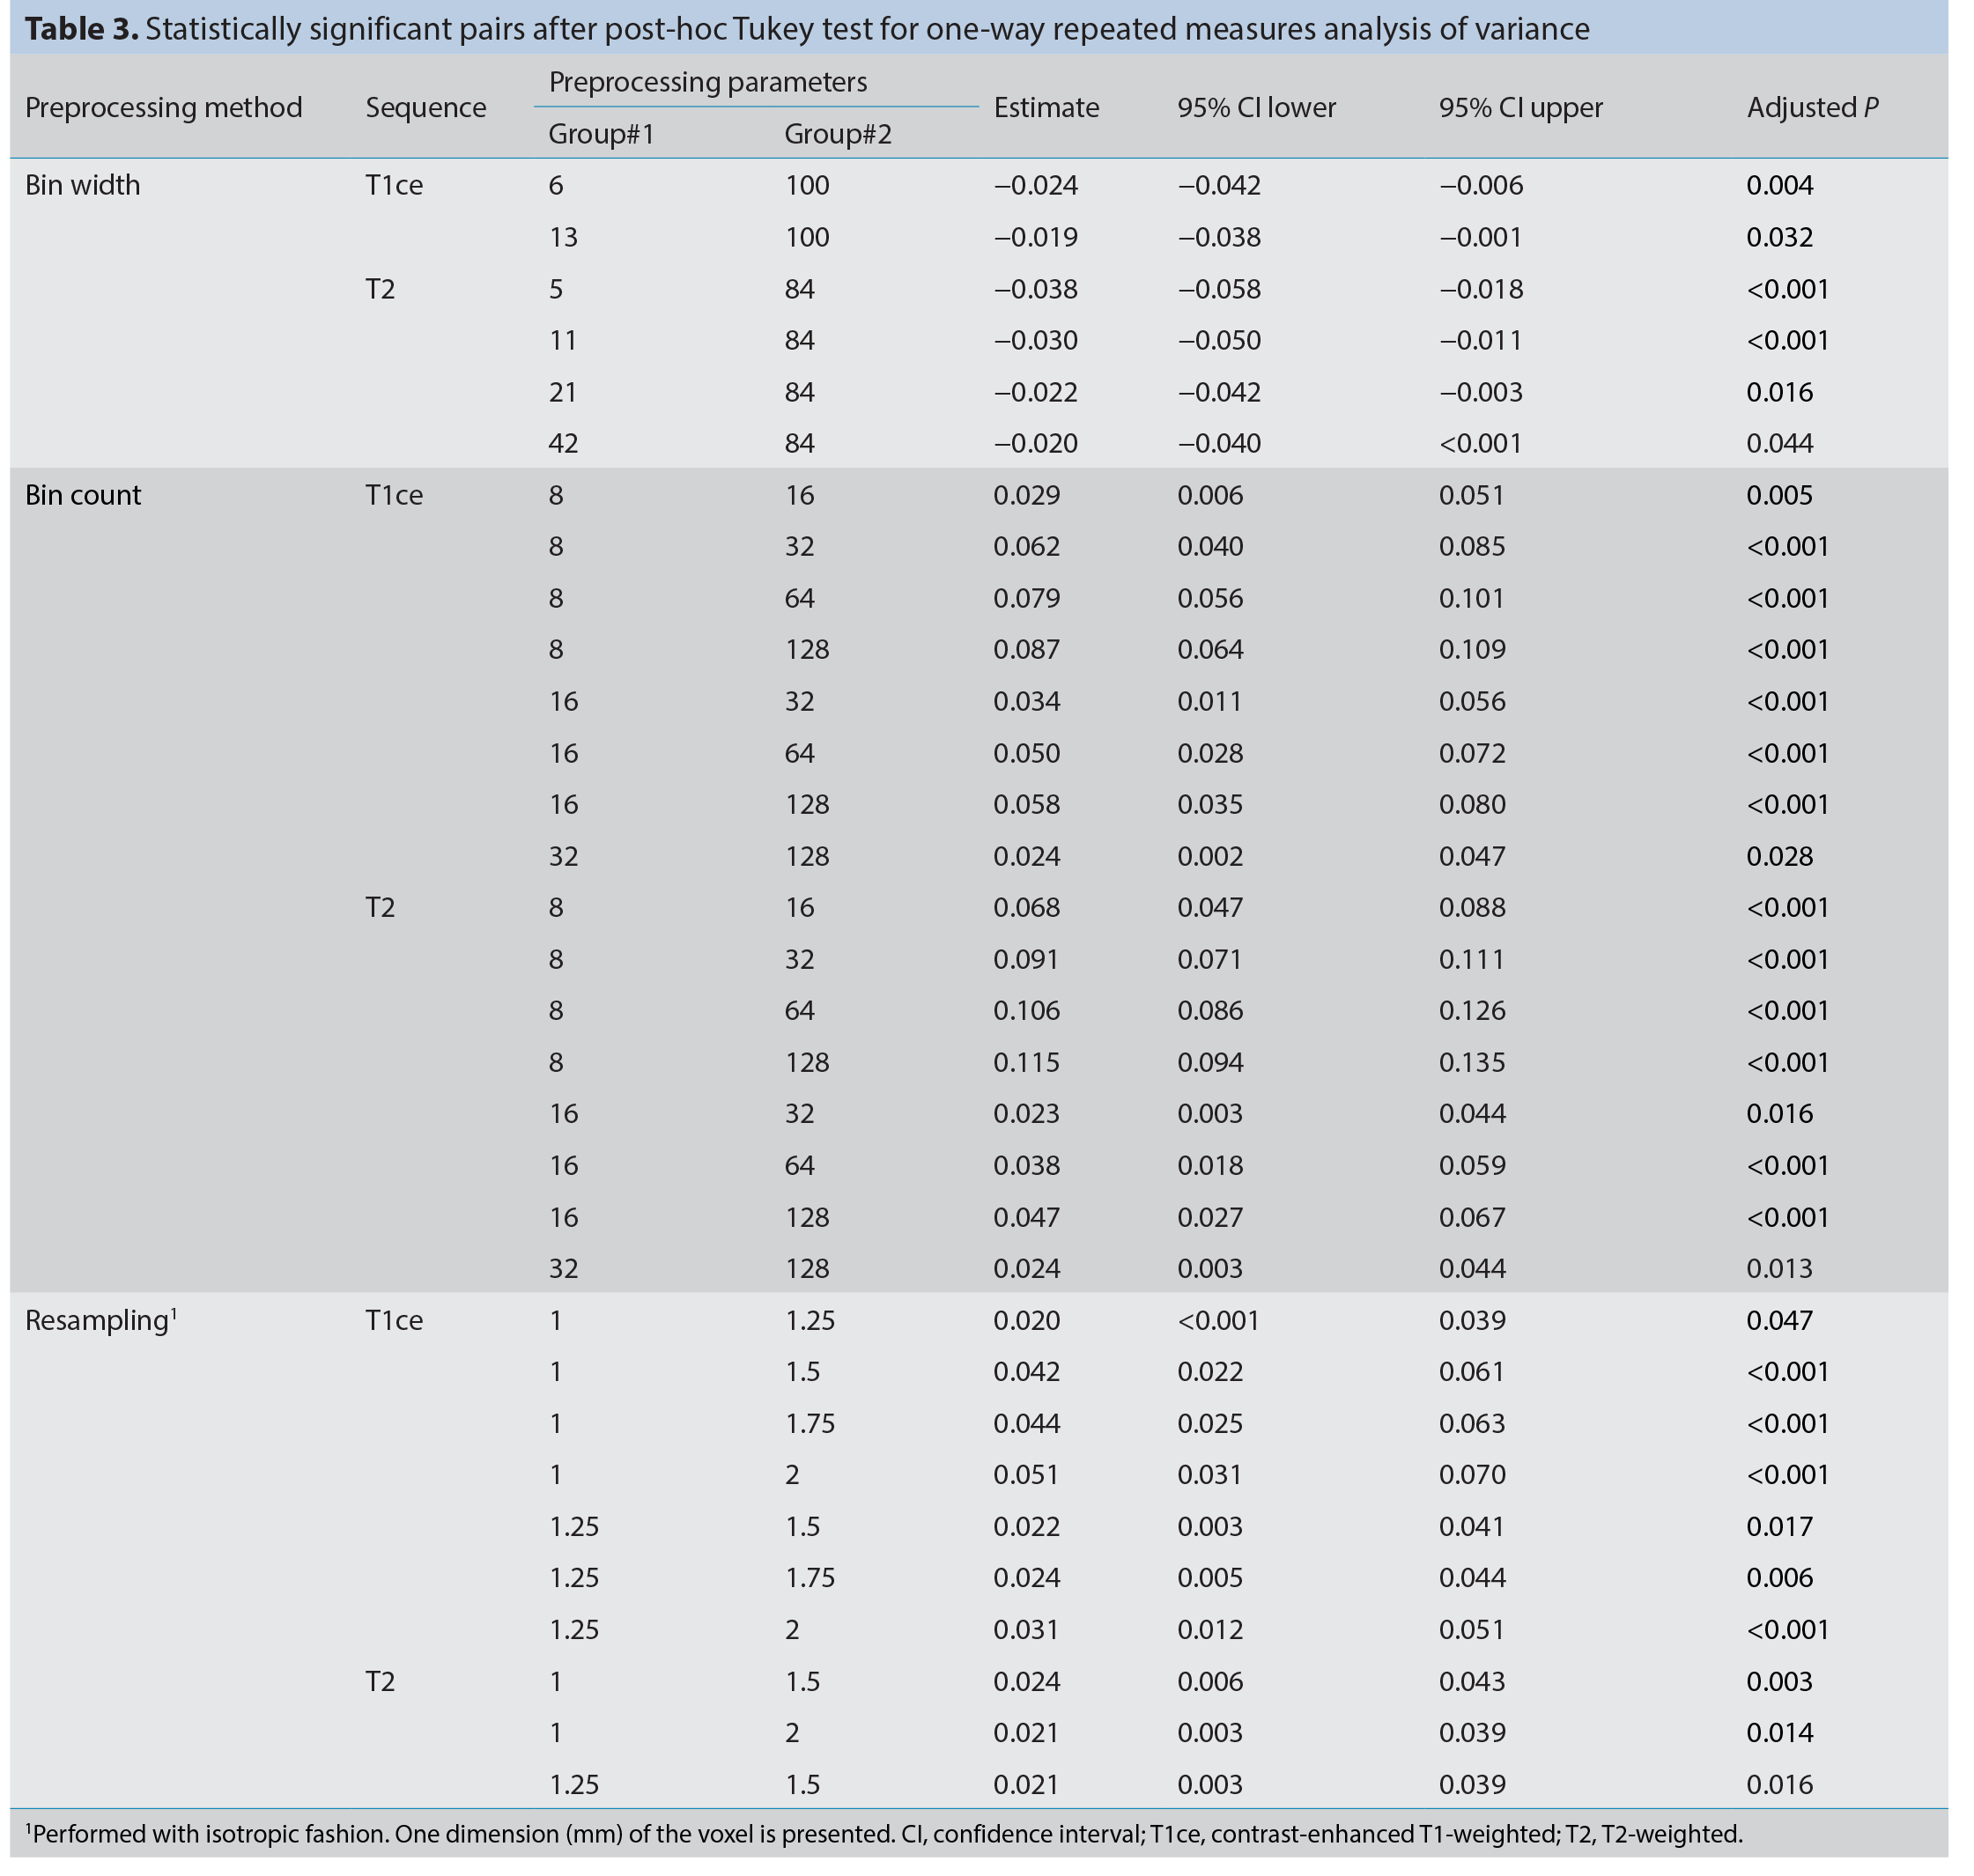Select the adjusted P value 0.013
This screenshot has width=1974, height=1876.
1780,1268
